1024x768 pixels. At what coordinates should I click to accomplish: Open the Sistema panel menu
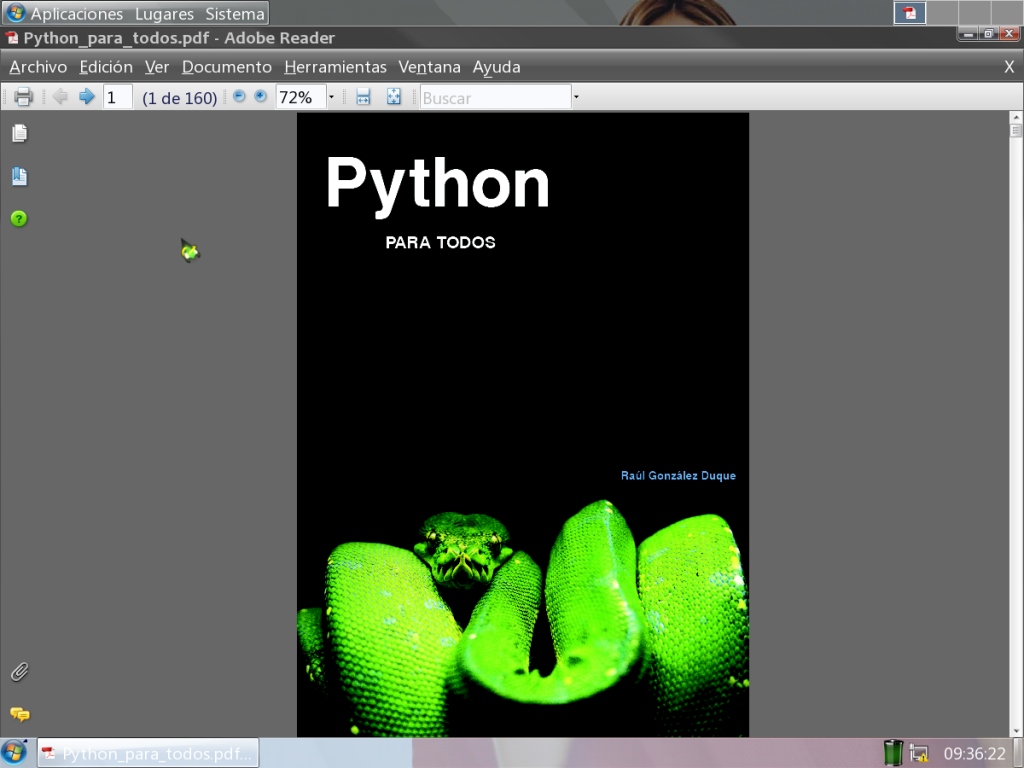(235, 14)
